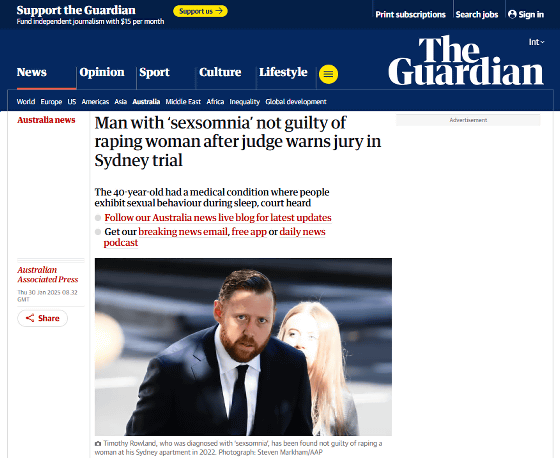Click the Sign in profile icon
This screenshot has width=560, height=458.
point(512,14)
